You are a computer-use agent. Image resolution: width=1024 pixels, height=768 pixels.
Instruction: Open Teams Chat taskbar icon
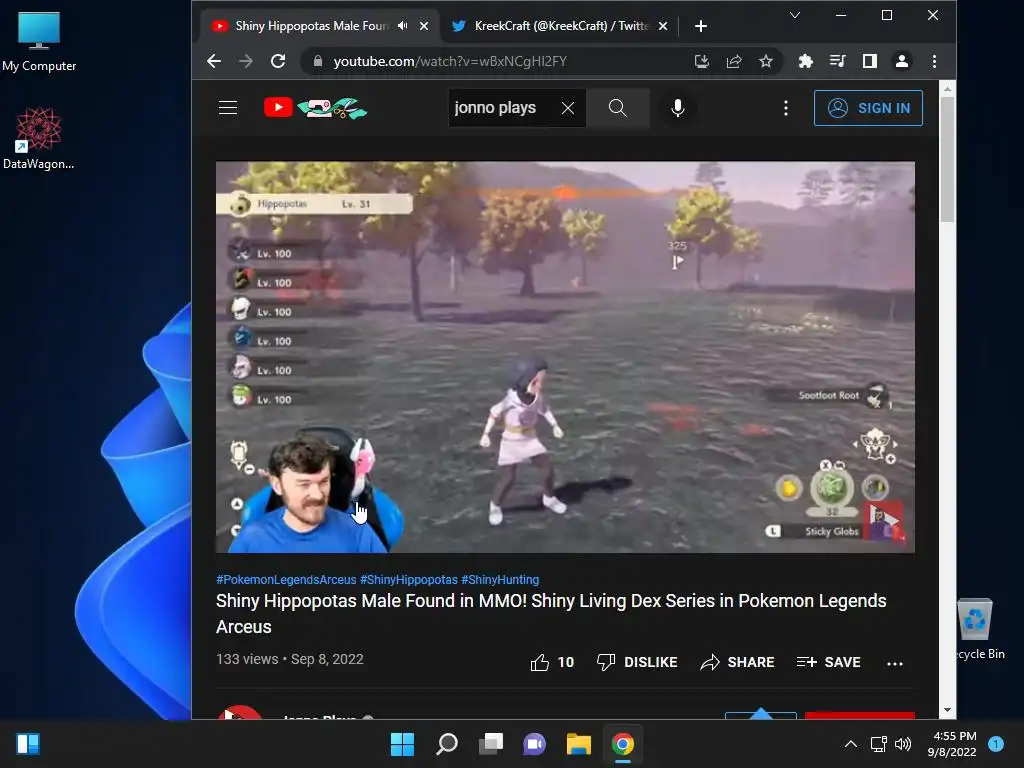(534, 744)
